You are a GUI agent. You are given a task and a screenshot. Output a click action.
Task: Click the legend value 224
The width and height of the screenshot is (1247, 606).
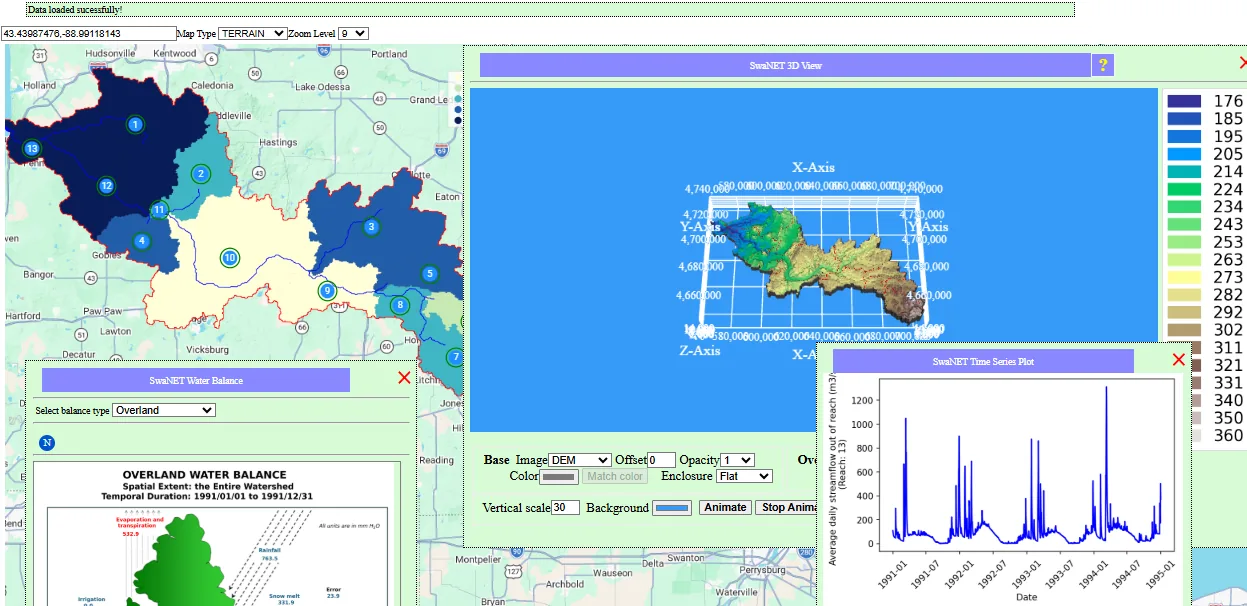coord(1228,189)
